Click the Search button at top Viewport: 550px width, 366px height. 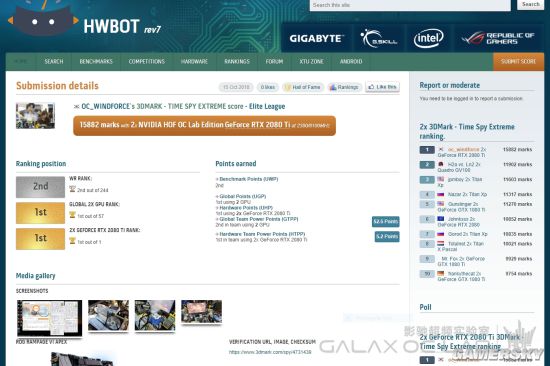click(530, 5)
